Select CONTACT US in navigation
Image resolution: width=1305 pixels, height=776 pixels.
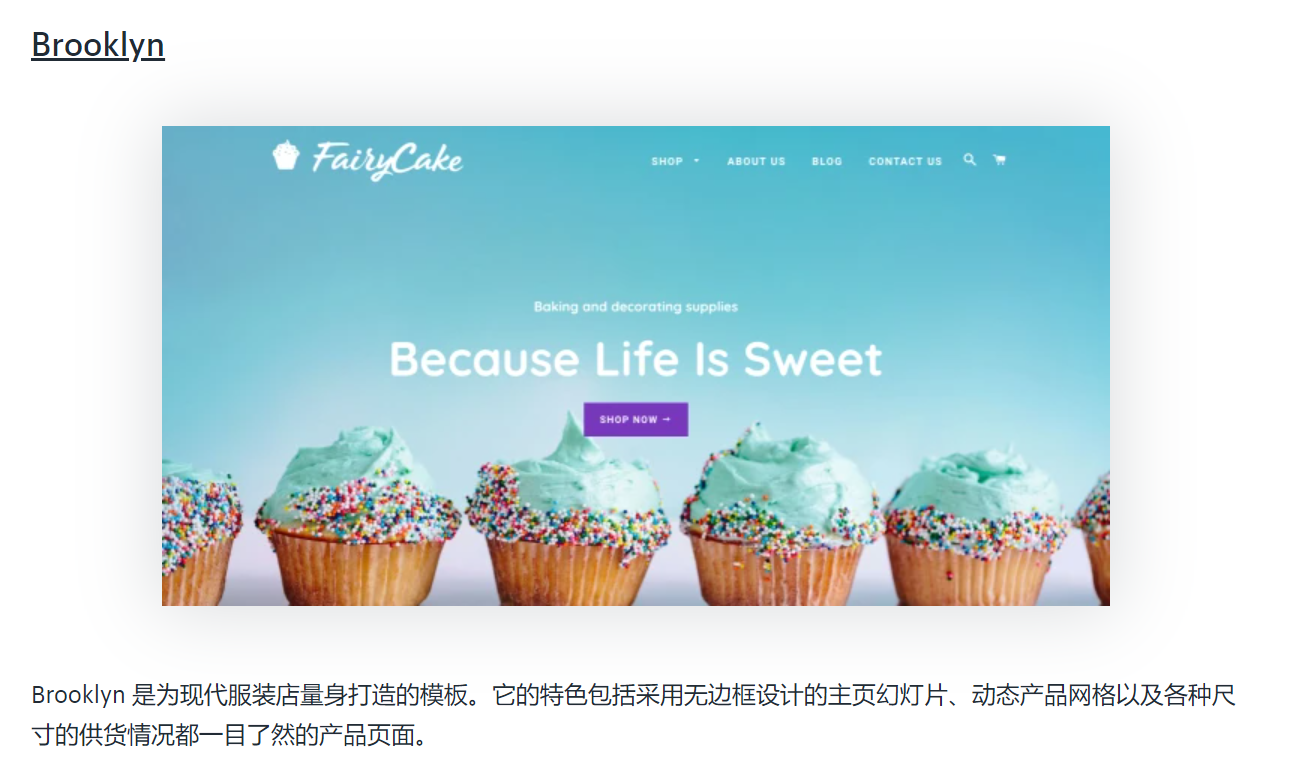point(905,161)
